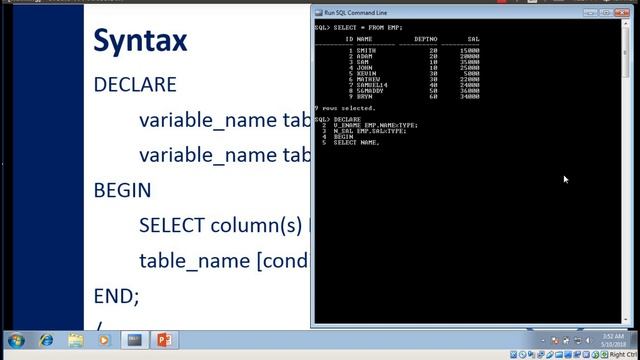This screenshot has height=360, width=640.
Task: Click the DEPTNO column header
Action: (426, 39)
